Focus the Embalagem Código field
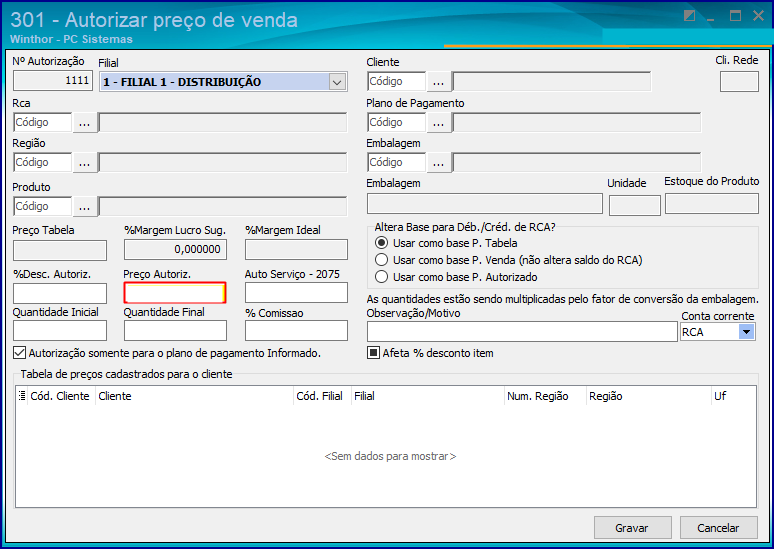The width and height of the screenshot is (774, 549). click(396, 162)
